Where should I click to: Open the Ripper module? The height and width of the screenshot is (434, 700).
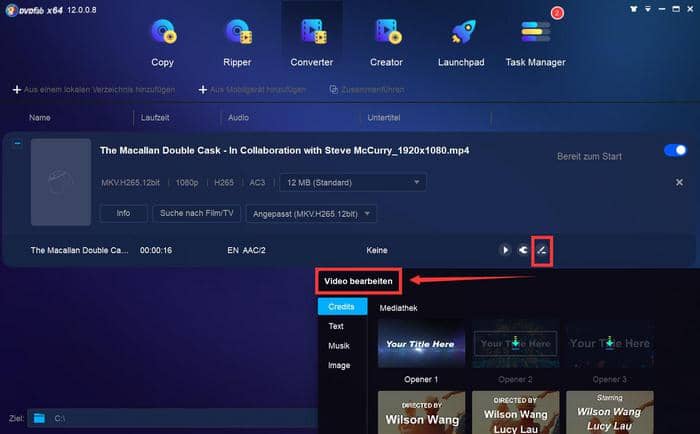[x=238, y=43]
